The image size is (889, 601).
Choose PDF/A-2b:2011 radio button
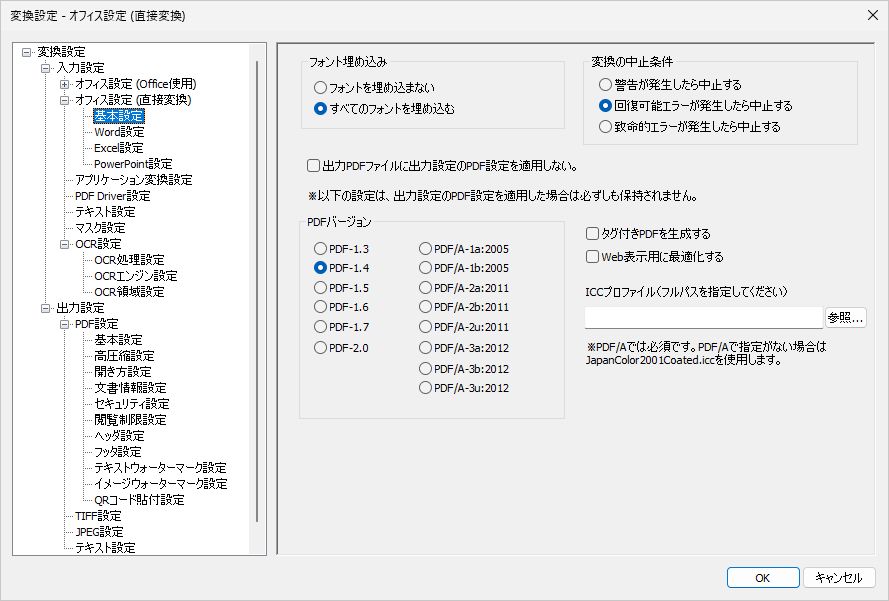click(426, 306)
